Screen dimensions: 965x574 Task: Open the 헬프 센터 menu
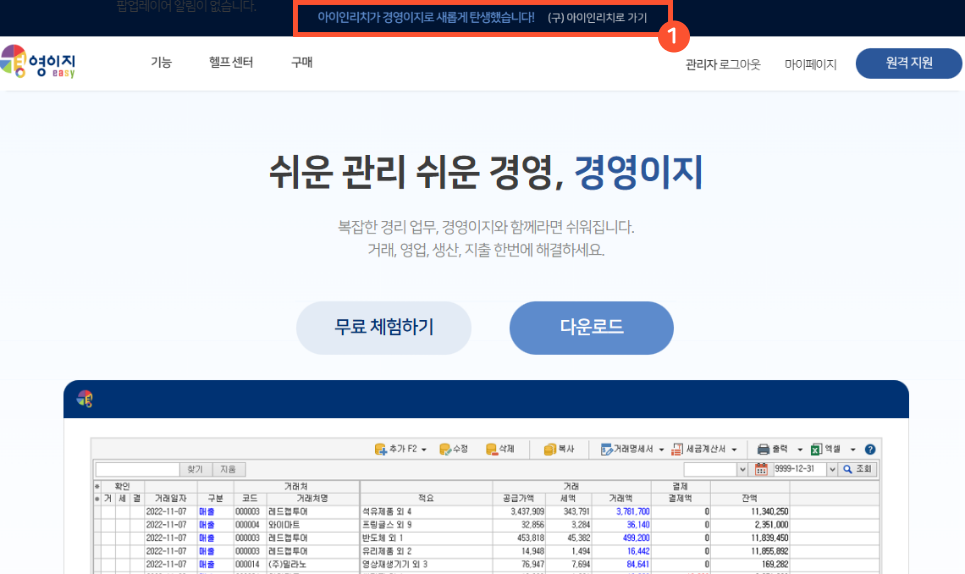231,63
